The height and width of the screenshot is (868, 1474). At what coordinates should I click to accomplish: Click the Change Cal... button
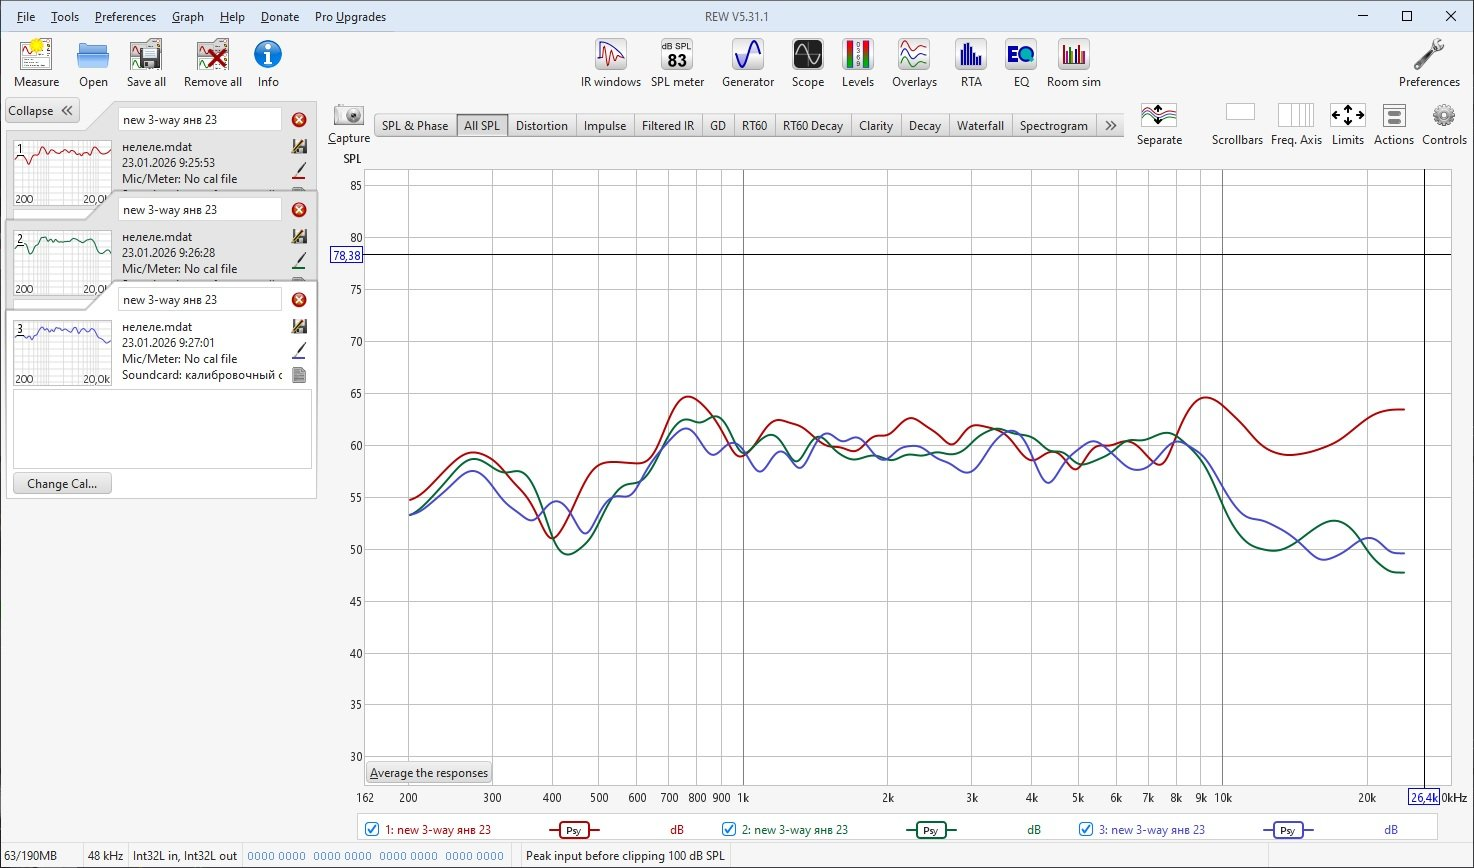coord(62,484)
